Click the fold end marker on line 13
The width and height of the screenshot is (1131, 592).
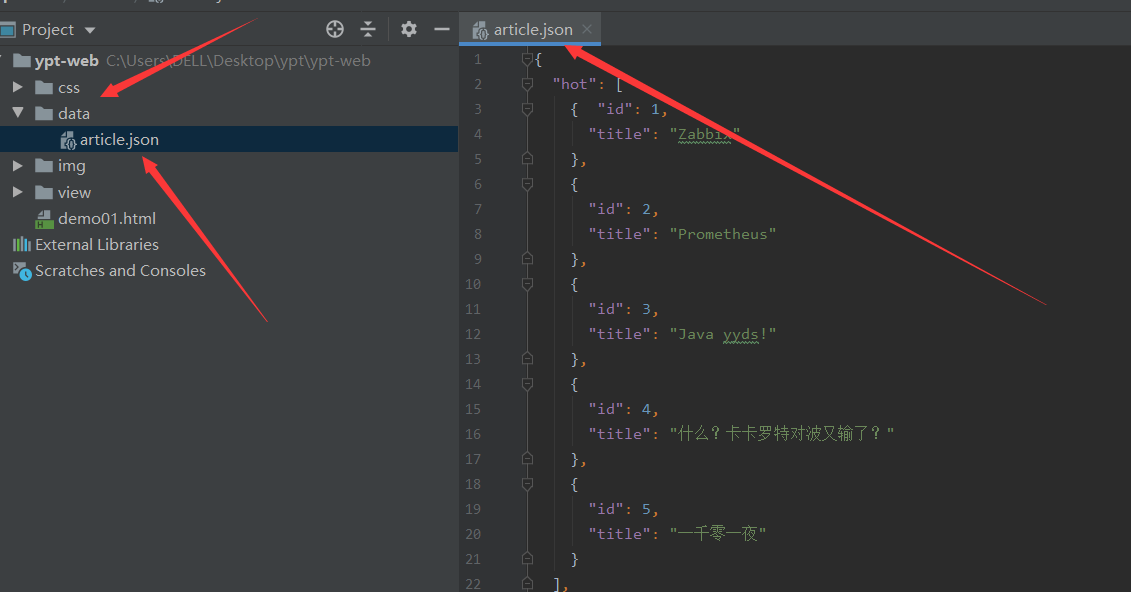pos(527,359)
